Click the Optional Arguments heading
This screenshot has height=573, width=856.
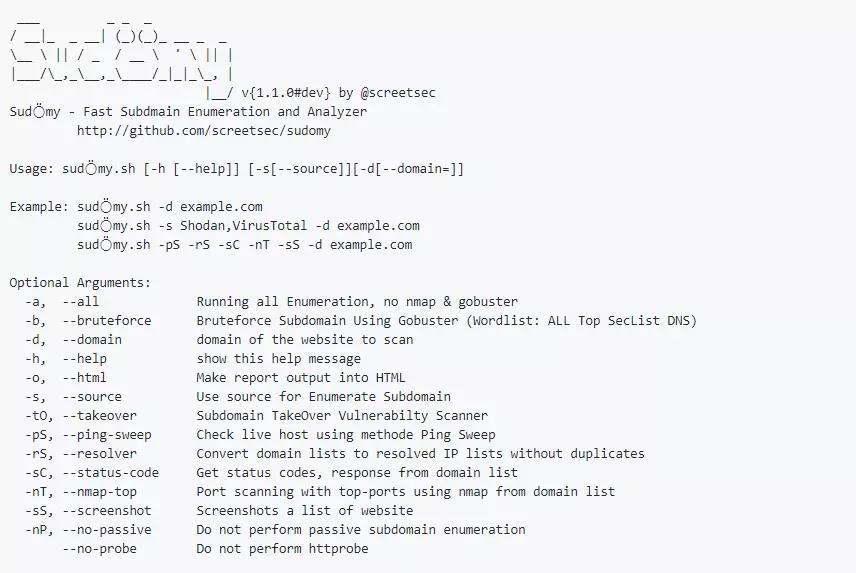pyautogui.click(x=80, y=283)
